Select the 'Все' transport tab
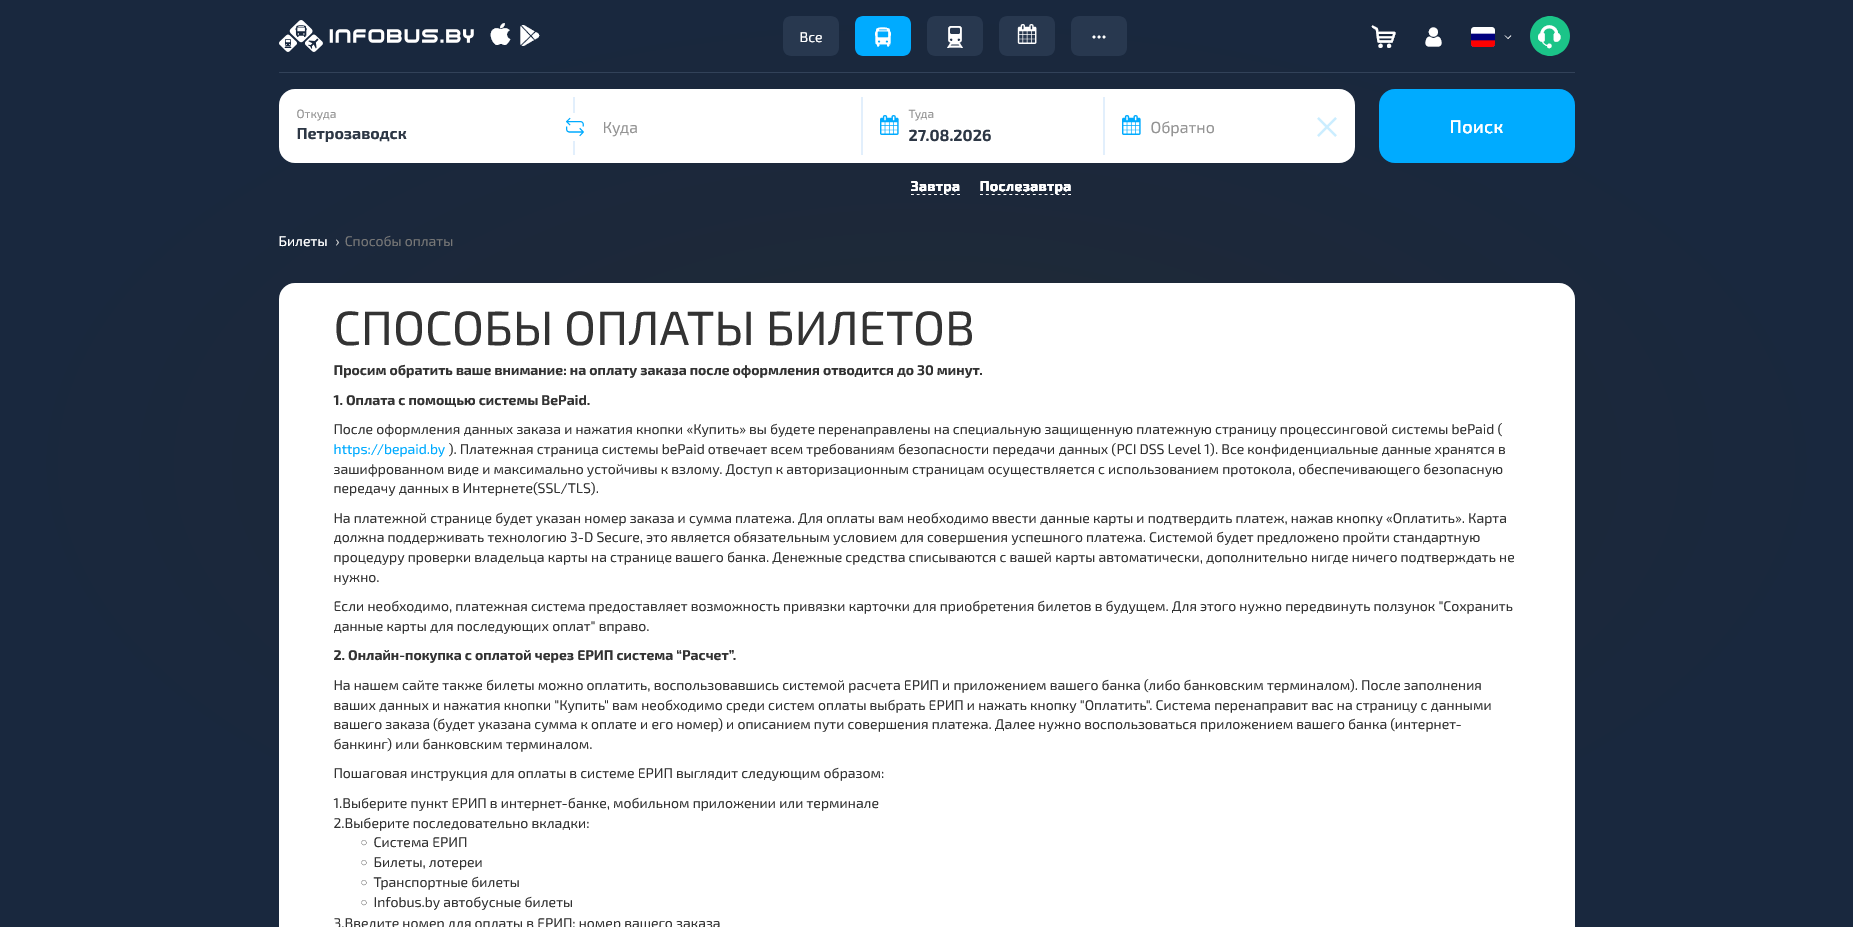Screen dimensions: 1853x927 [811, 36]
